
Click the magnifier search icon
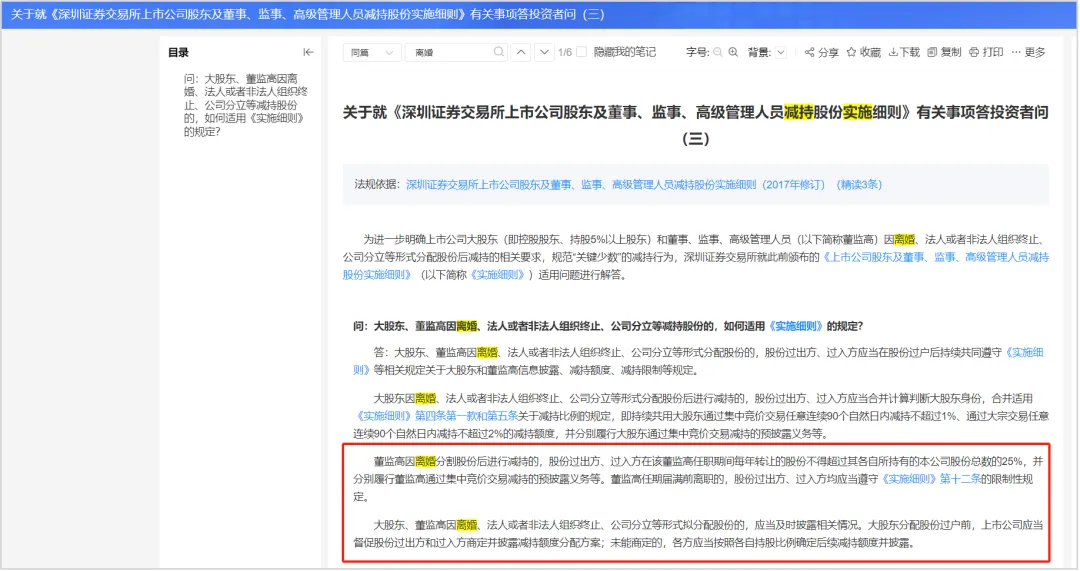coord(499,52)
